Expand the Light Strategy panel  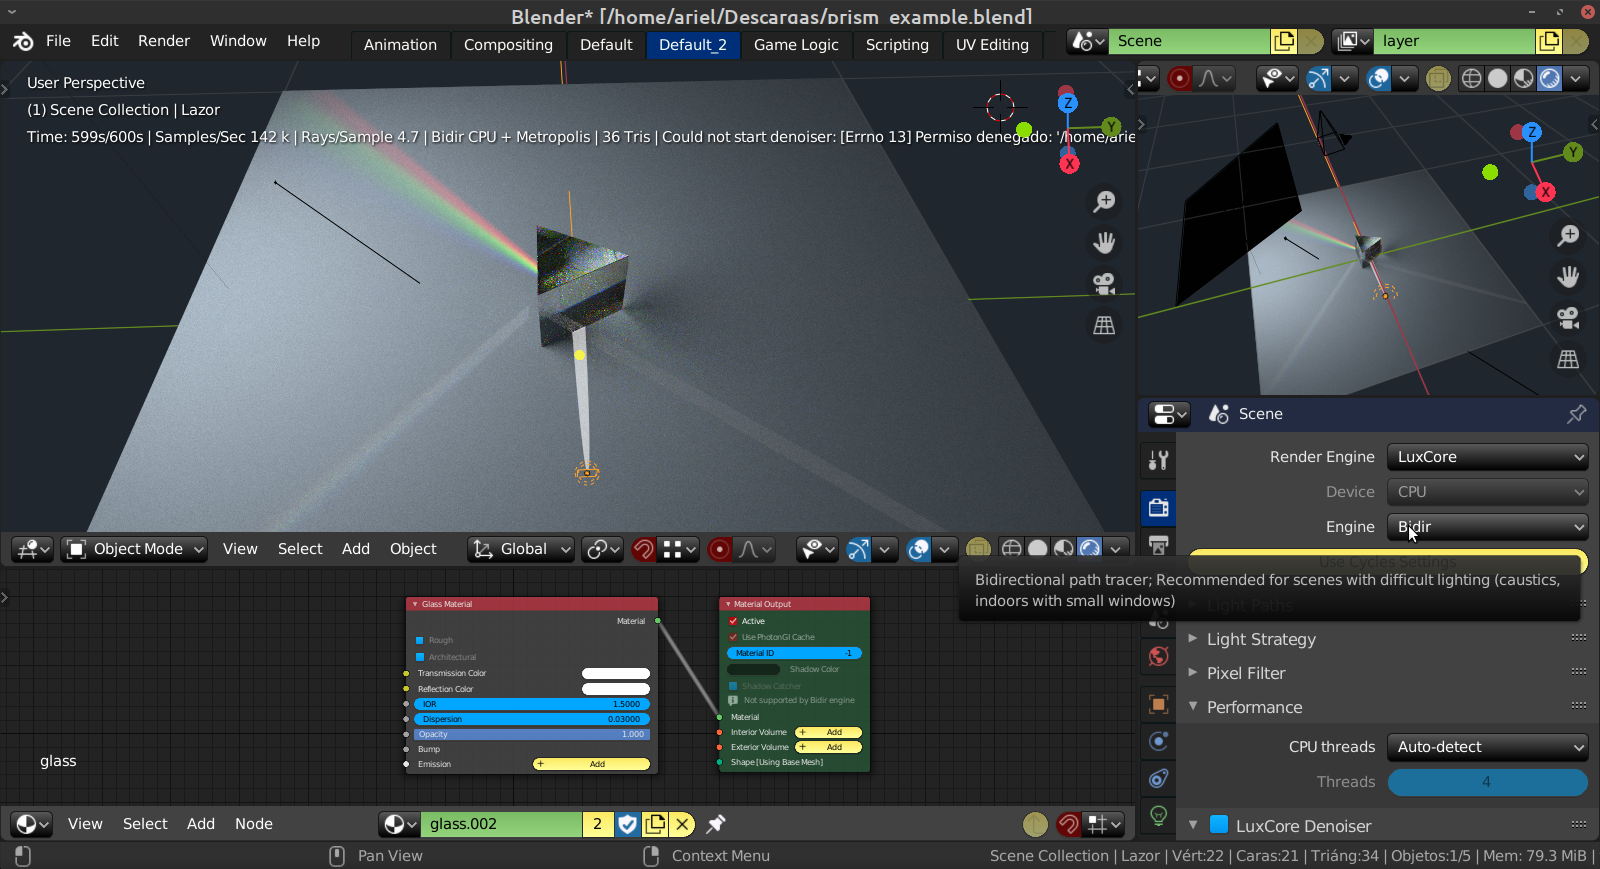pos(1261,639)
